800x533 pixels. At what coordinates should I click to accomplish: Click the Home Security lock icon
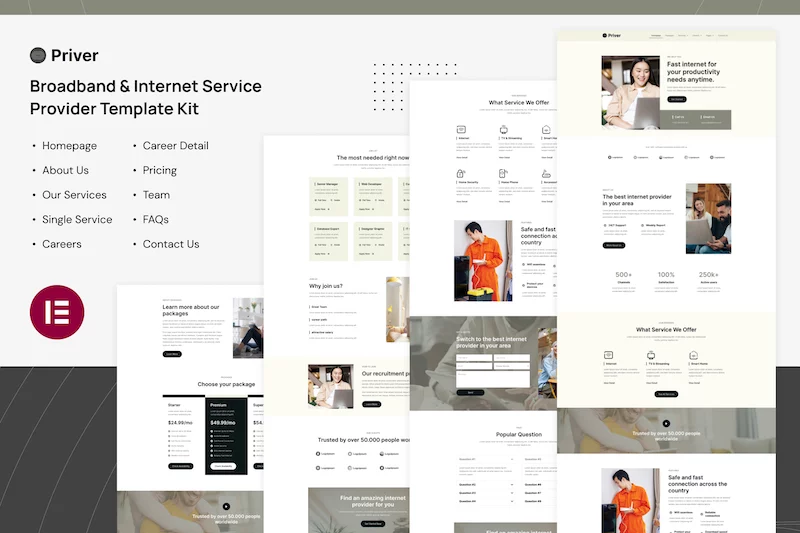coord(461,172)
